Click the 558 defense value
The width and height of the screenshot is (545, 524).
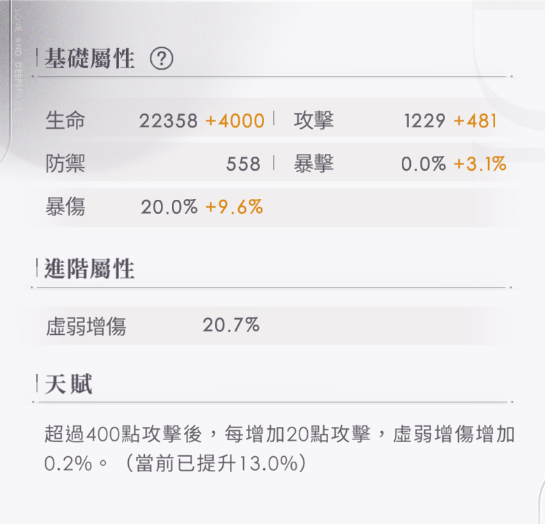[243, 164]
